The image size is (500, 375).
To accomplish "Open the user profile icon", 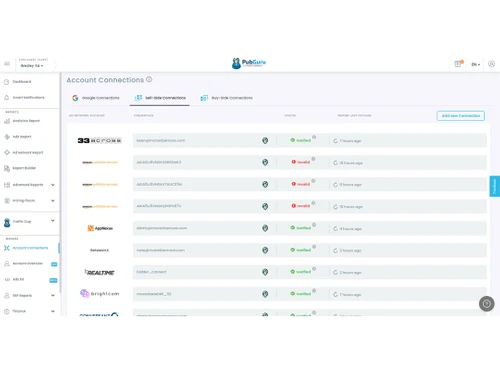I will (491, 64).
